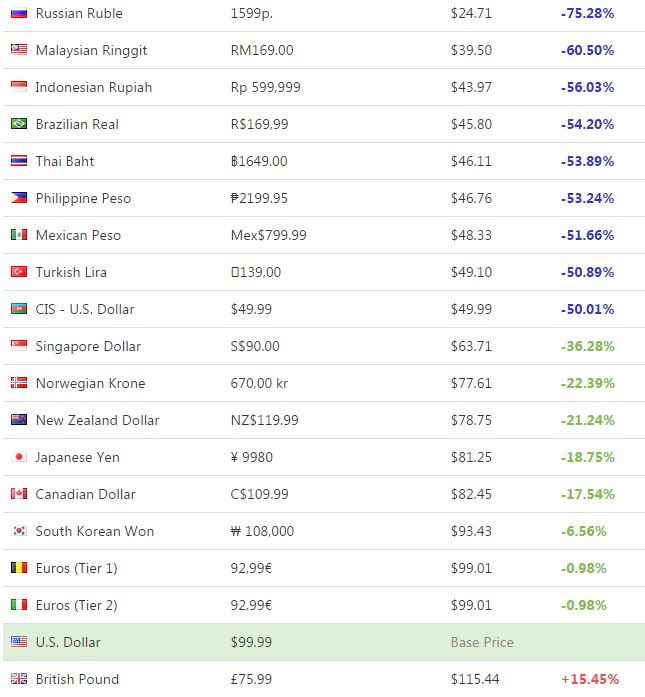
Task: Open the Mexican Peso row label
Action: point(78,235)
